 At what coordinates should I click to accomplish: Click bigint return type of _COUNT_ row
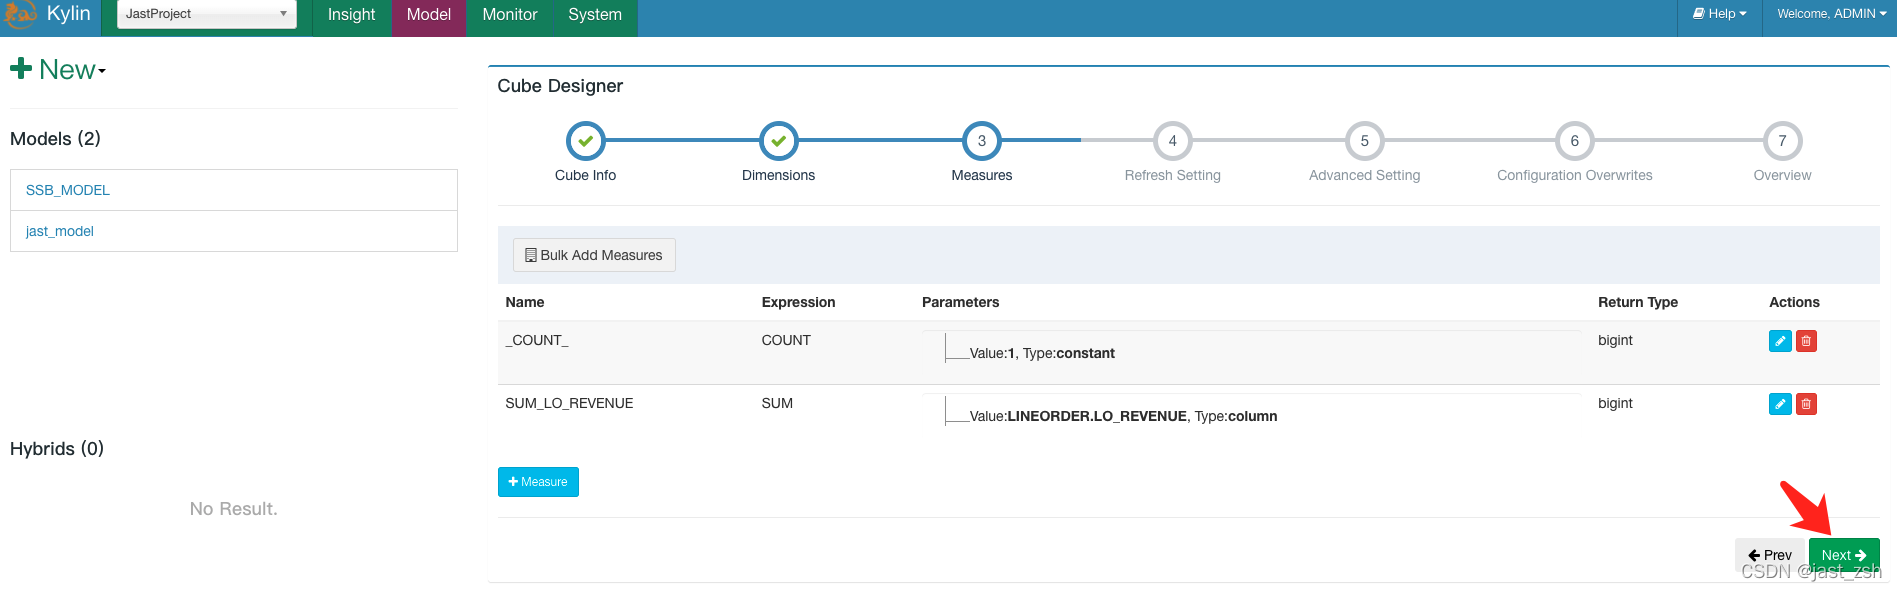(1615, 340)
